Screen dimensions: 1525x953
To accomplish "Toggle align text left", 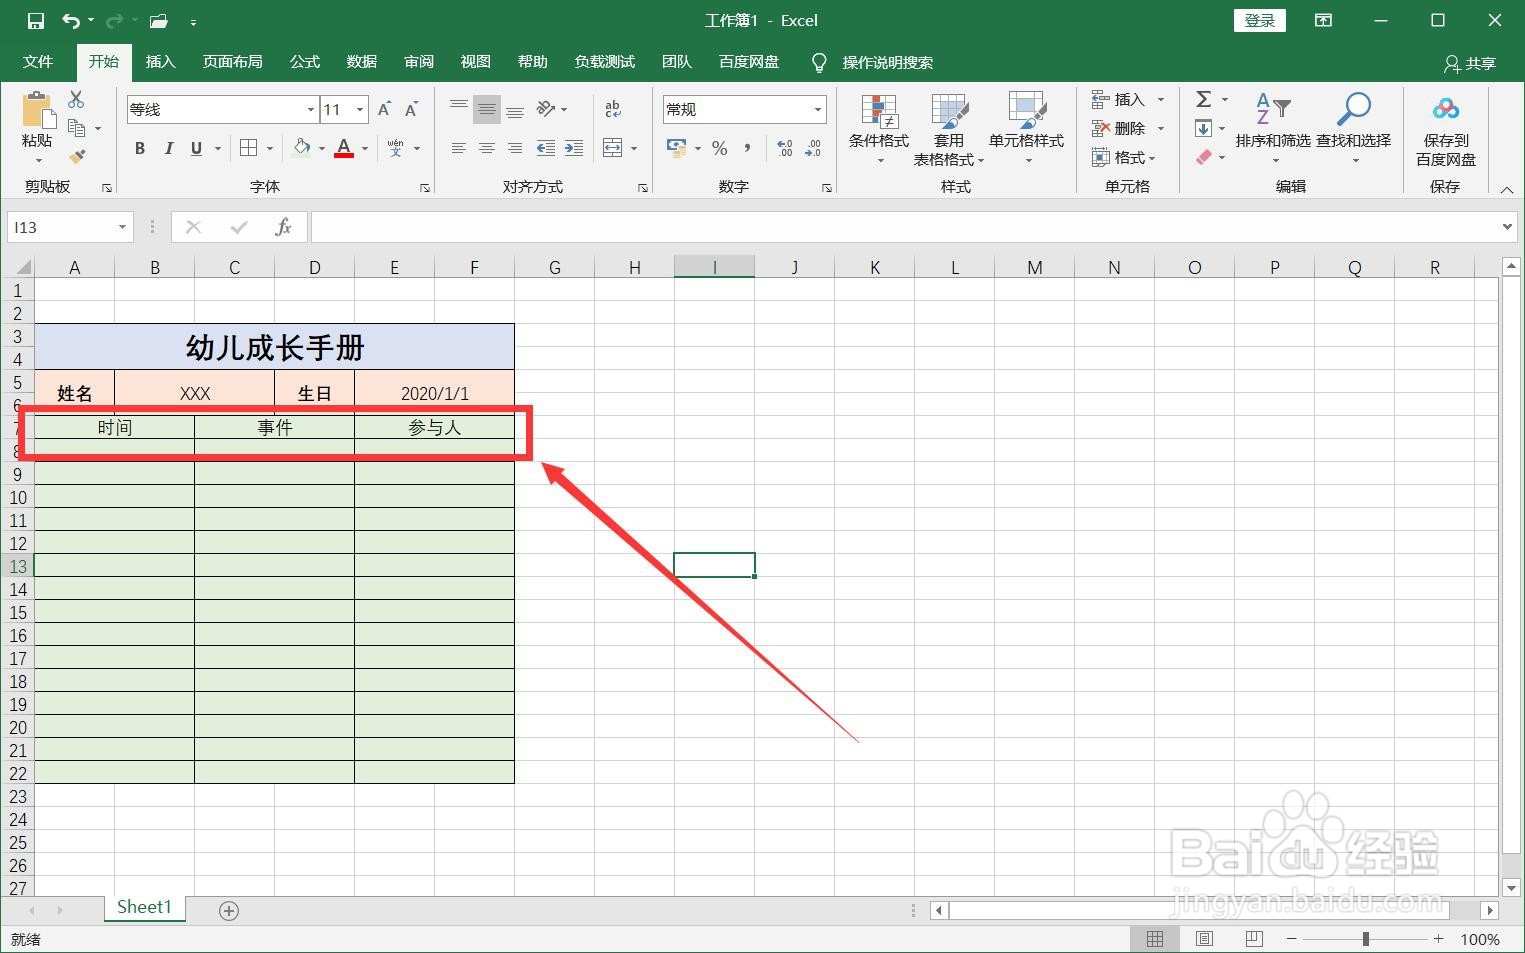I will [459, 148].
